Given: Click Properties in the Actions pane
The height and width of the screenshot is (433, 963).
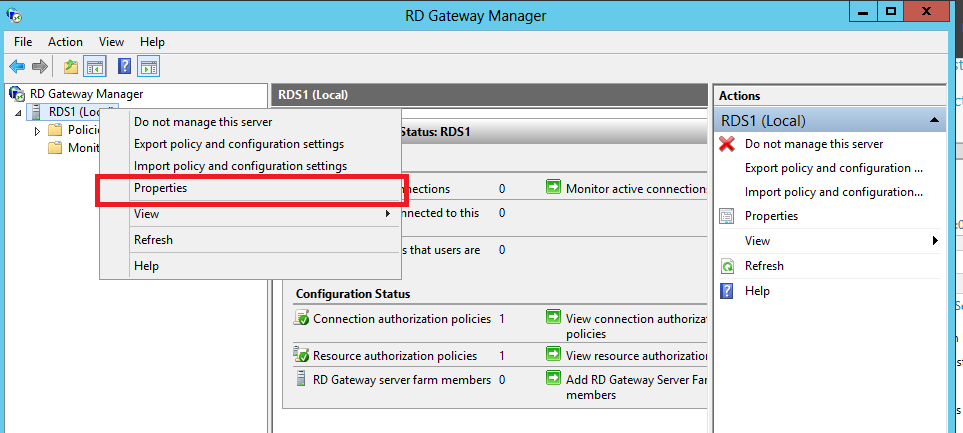Looking at the screenshot, I should coord(771,216).
